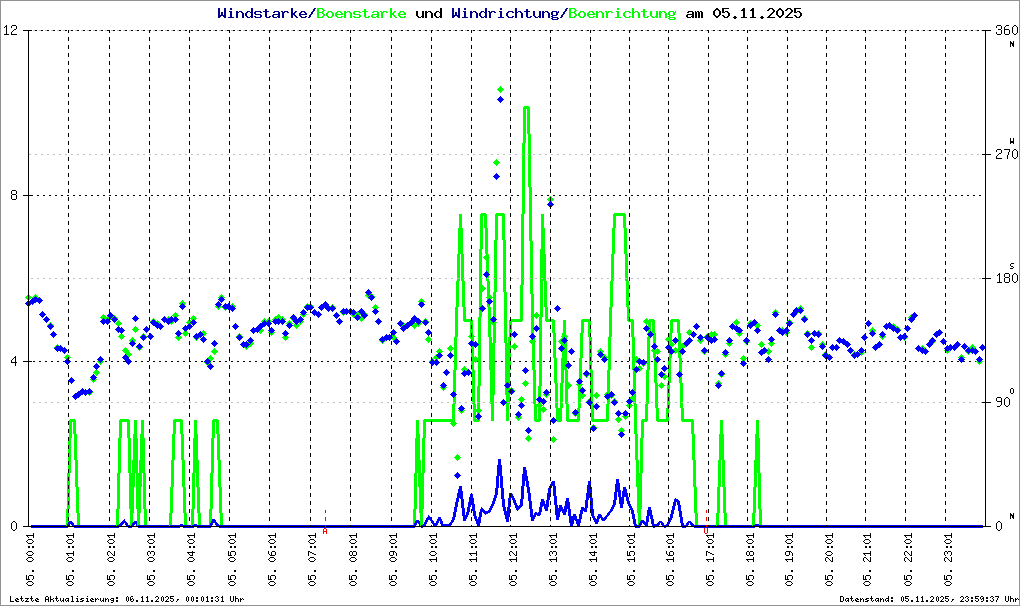Viewport: 1020px width, 606px height.
Task: Click the right axis 'S' direction letter
Action: click(x=1012, y=265)
